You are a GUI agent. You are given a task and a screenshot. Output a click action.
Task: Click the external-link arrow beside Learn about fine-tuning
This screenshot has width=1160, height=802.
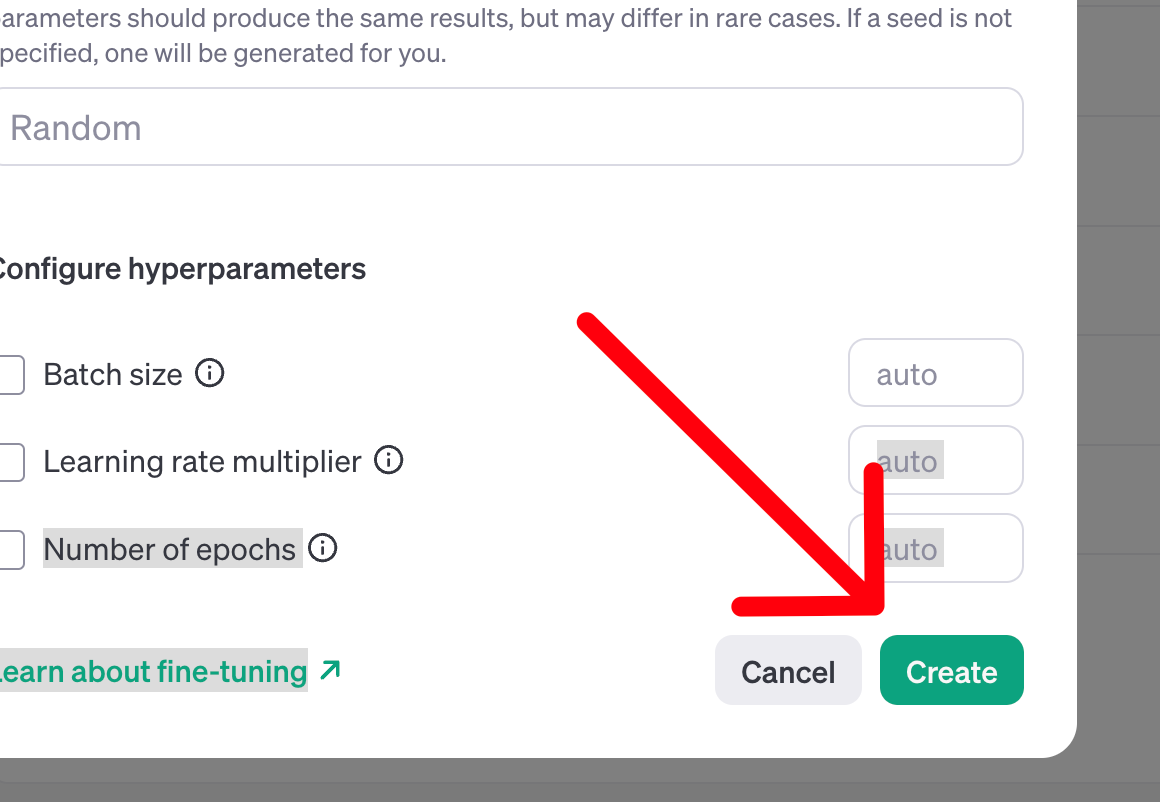click(x=331, y=670)
